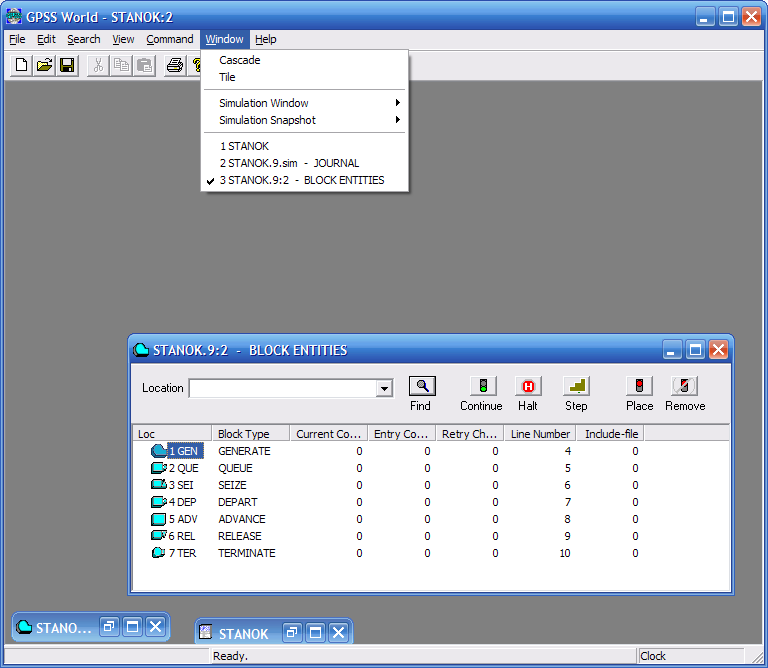Maximize the Block Entities child window
The image size is (768, 668).
tap(695, 350)
